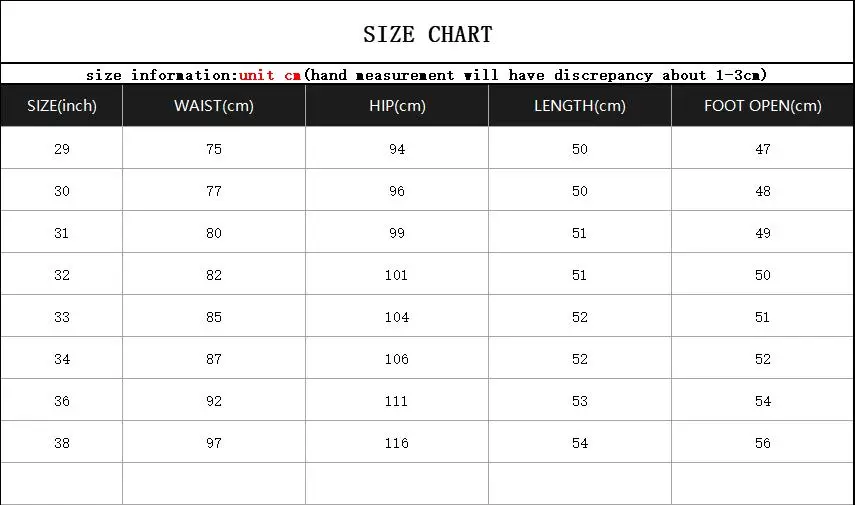Click foot open value 54 cell

point(763,400)
